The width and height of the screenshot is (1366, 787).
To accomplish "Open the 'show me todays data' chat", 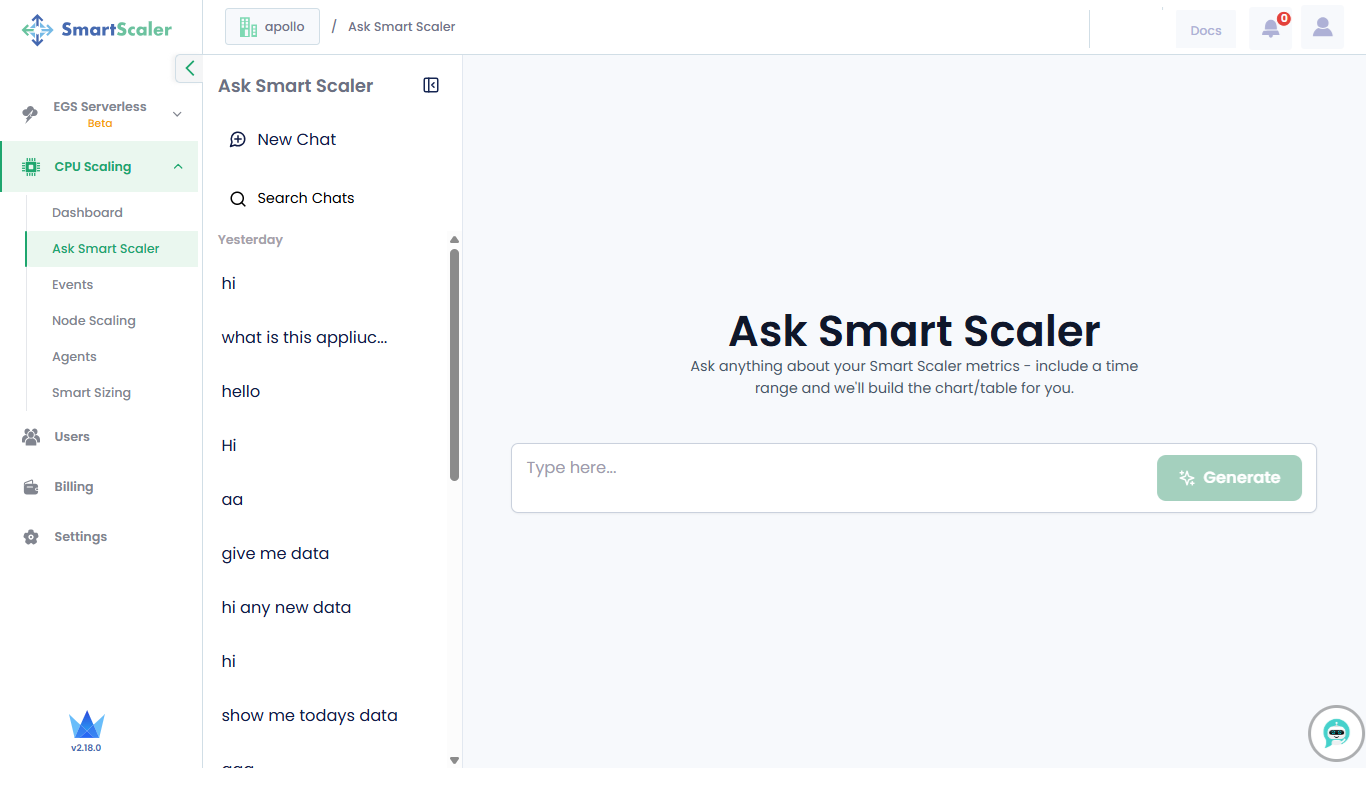I will point(309,716).
